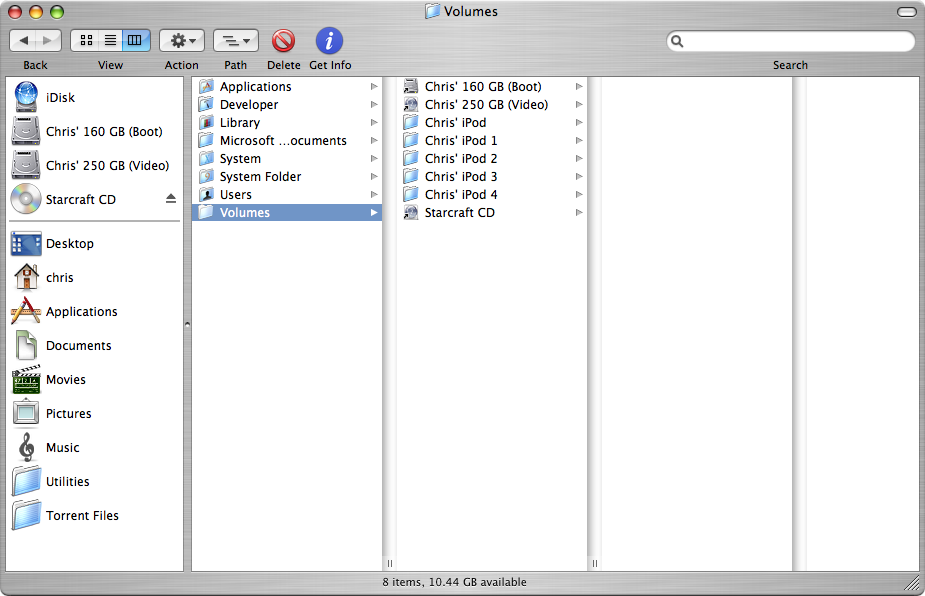Select the Developer folder

pyautogui.click(x=287, y=104)
